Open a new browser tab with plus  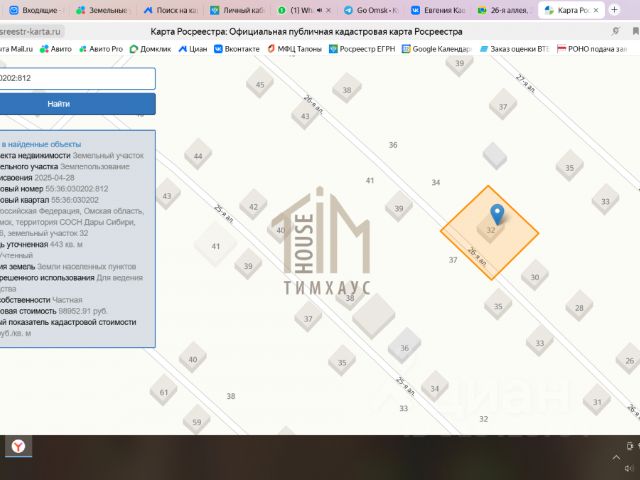[614, 10]
